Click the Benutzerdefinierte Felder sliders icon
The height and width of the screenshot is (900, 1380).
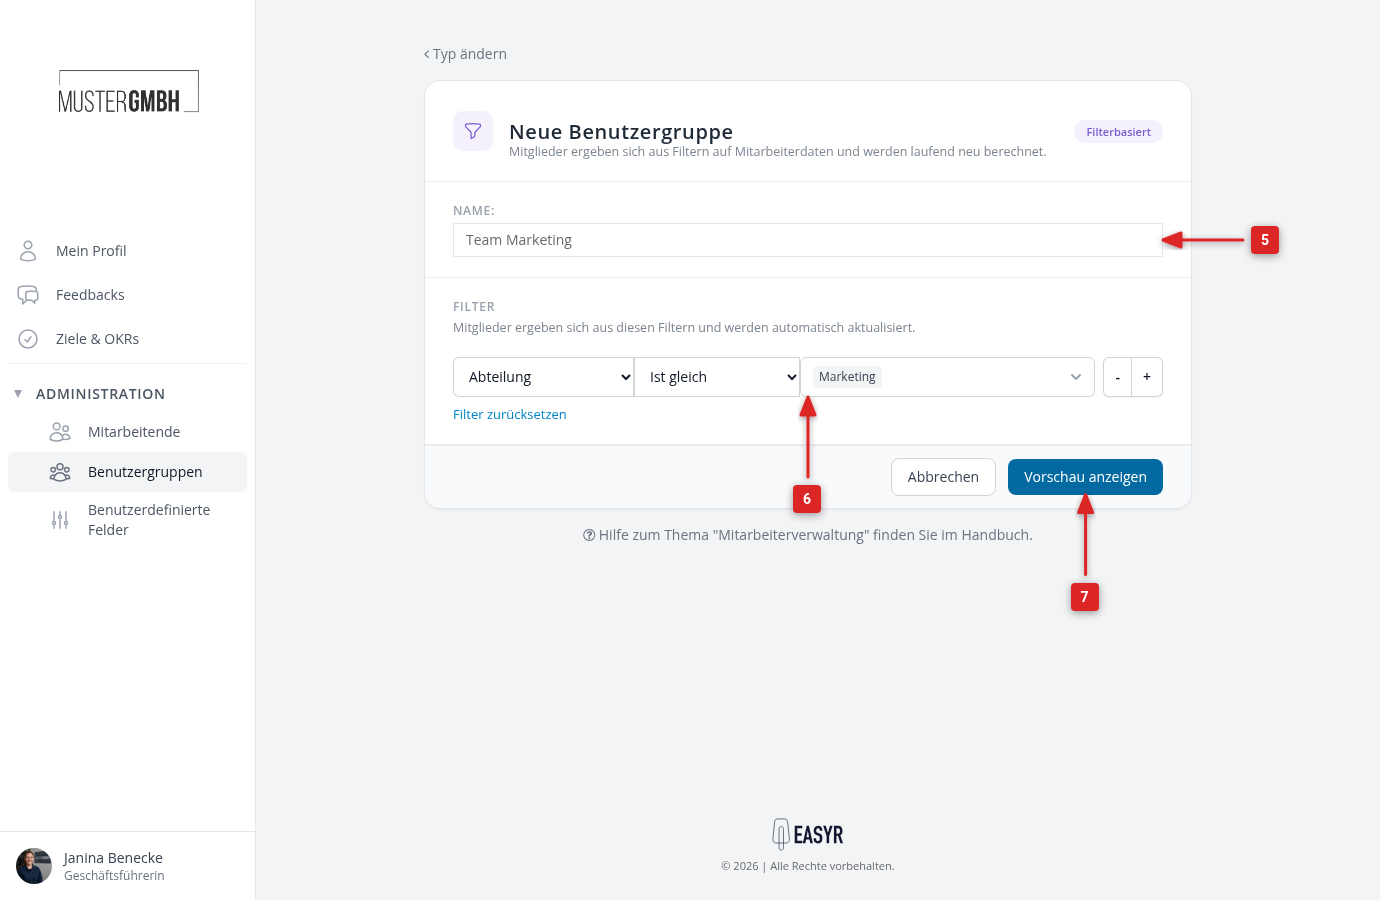point(60,520)
